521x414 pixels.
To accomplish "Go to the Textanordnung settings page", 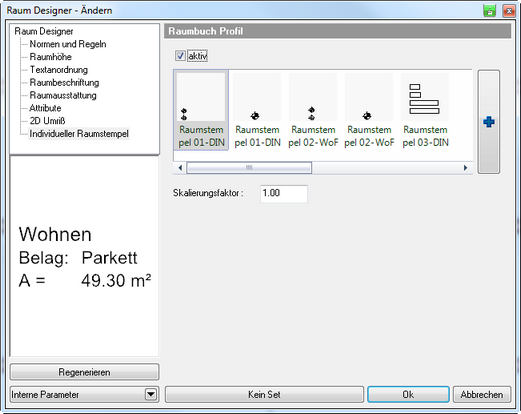I will tap(59, 70).
